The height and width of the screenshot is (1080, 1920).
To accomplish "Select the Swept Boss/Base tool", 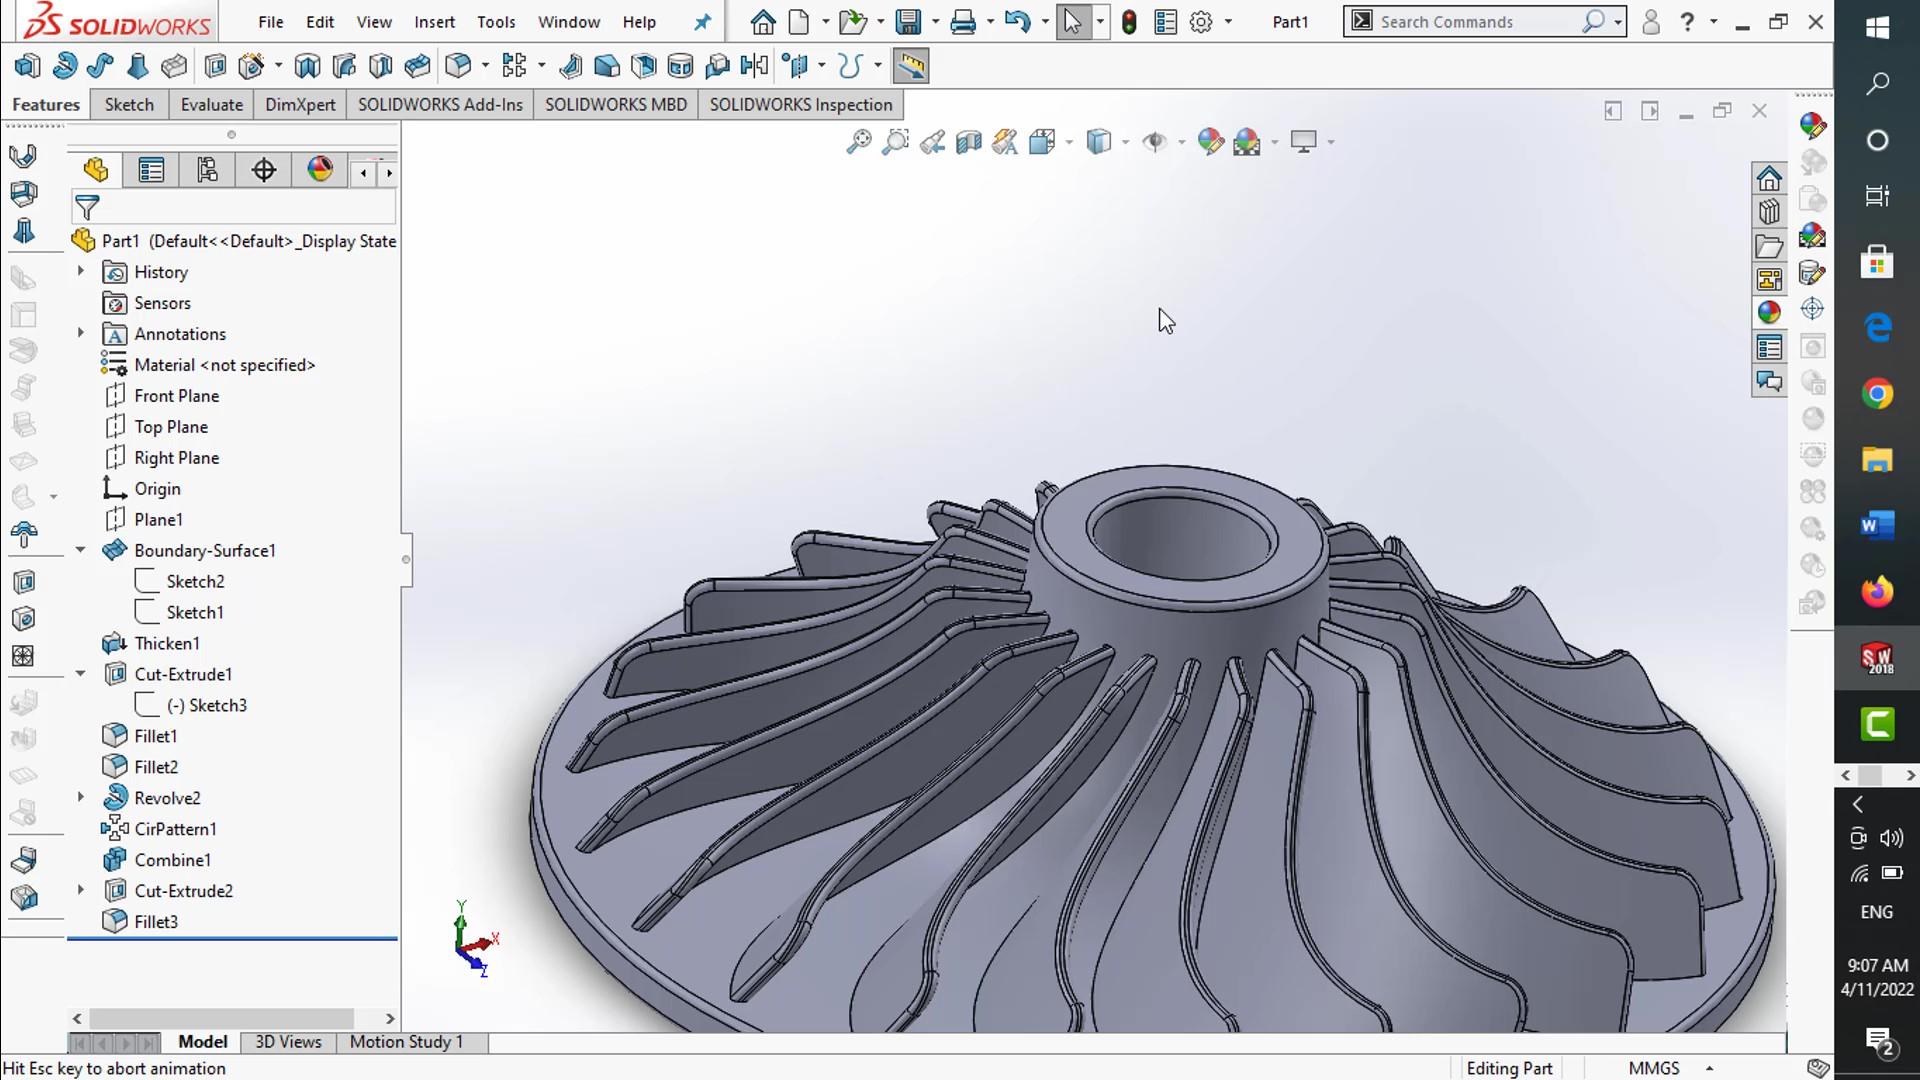I will (100, 65).
